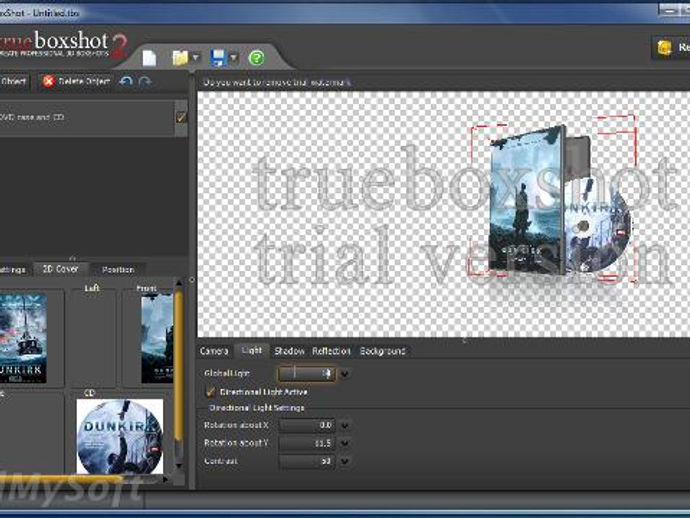
Task: Open the Reflection tab
Action: [x=331, y=351]
